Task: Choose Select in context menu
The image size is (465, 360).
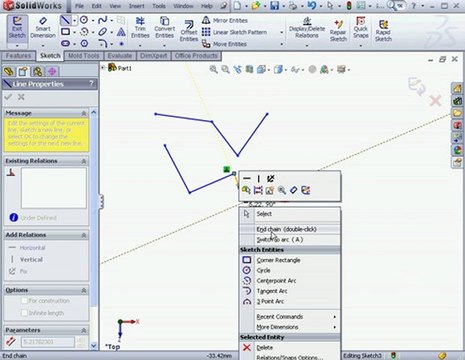Action: tap(290, 214)
